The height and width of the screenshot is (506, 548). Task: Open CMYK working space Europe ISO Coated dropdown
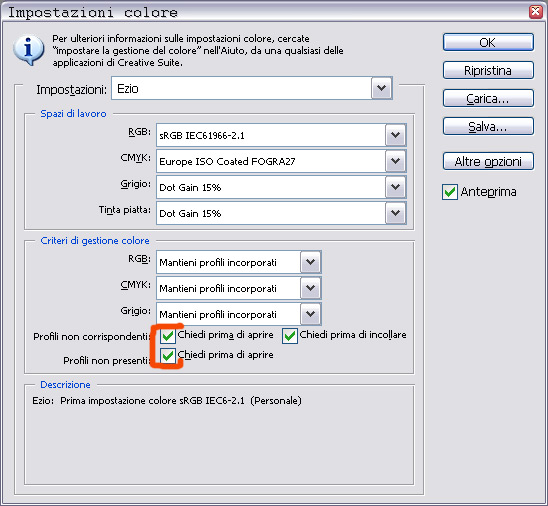tap(281, 161)
